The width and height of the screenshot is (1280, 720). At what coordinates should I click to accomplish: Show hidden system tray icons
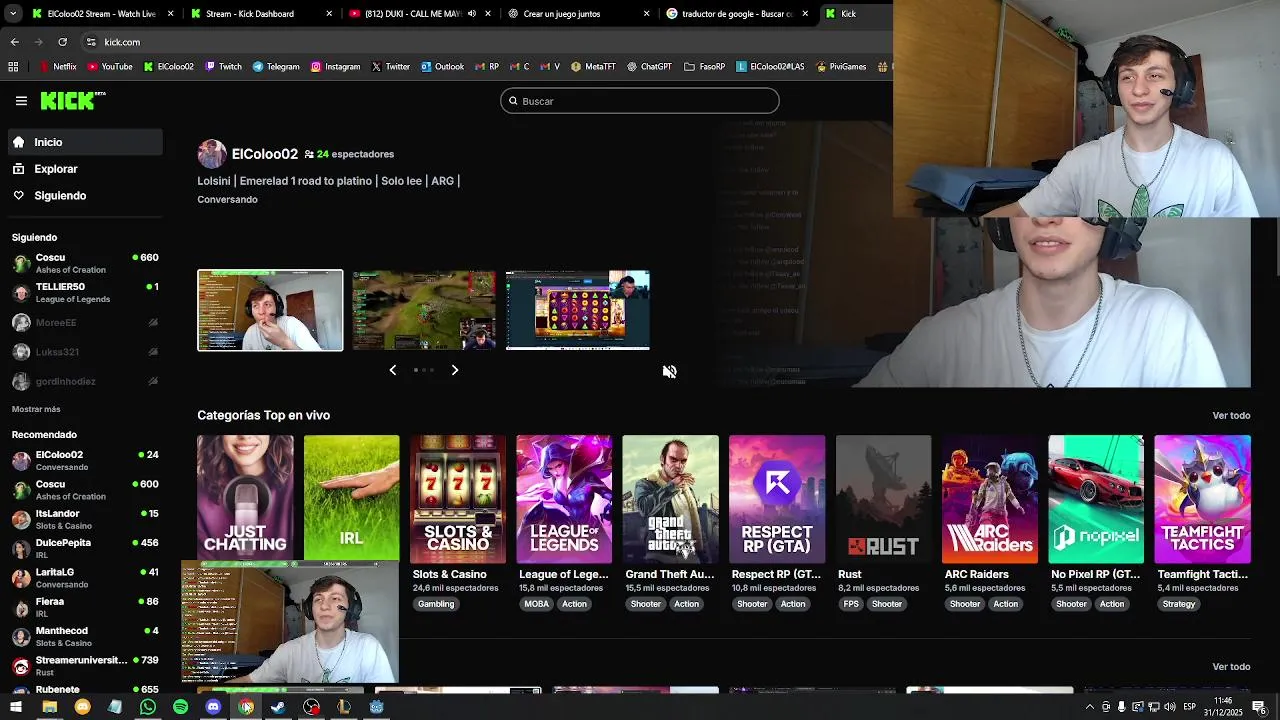pos(1089,707)
